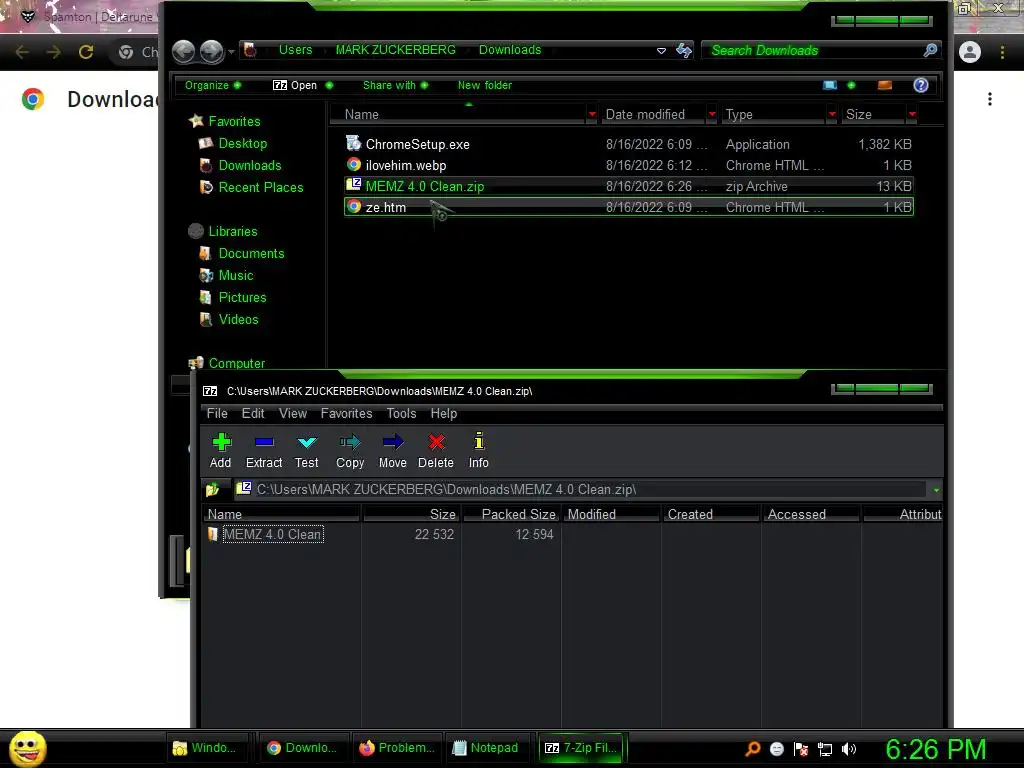
Task: Click Explorer Forward navigation button
Action: 212,52
